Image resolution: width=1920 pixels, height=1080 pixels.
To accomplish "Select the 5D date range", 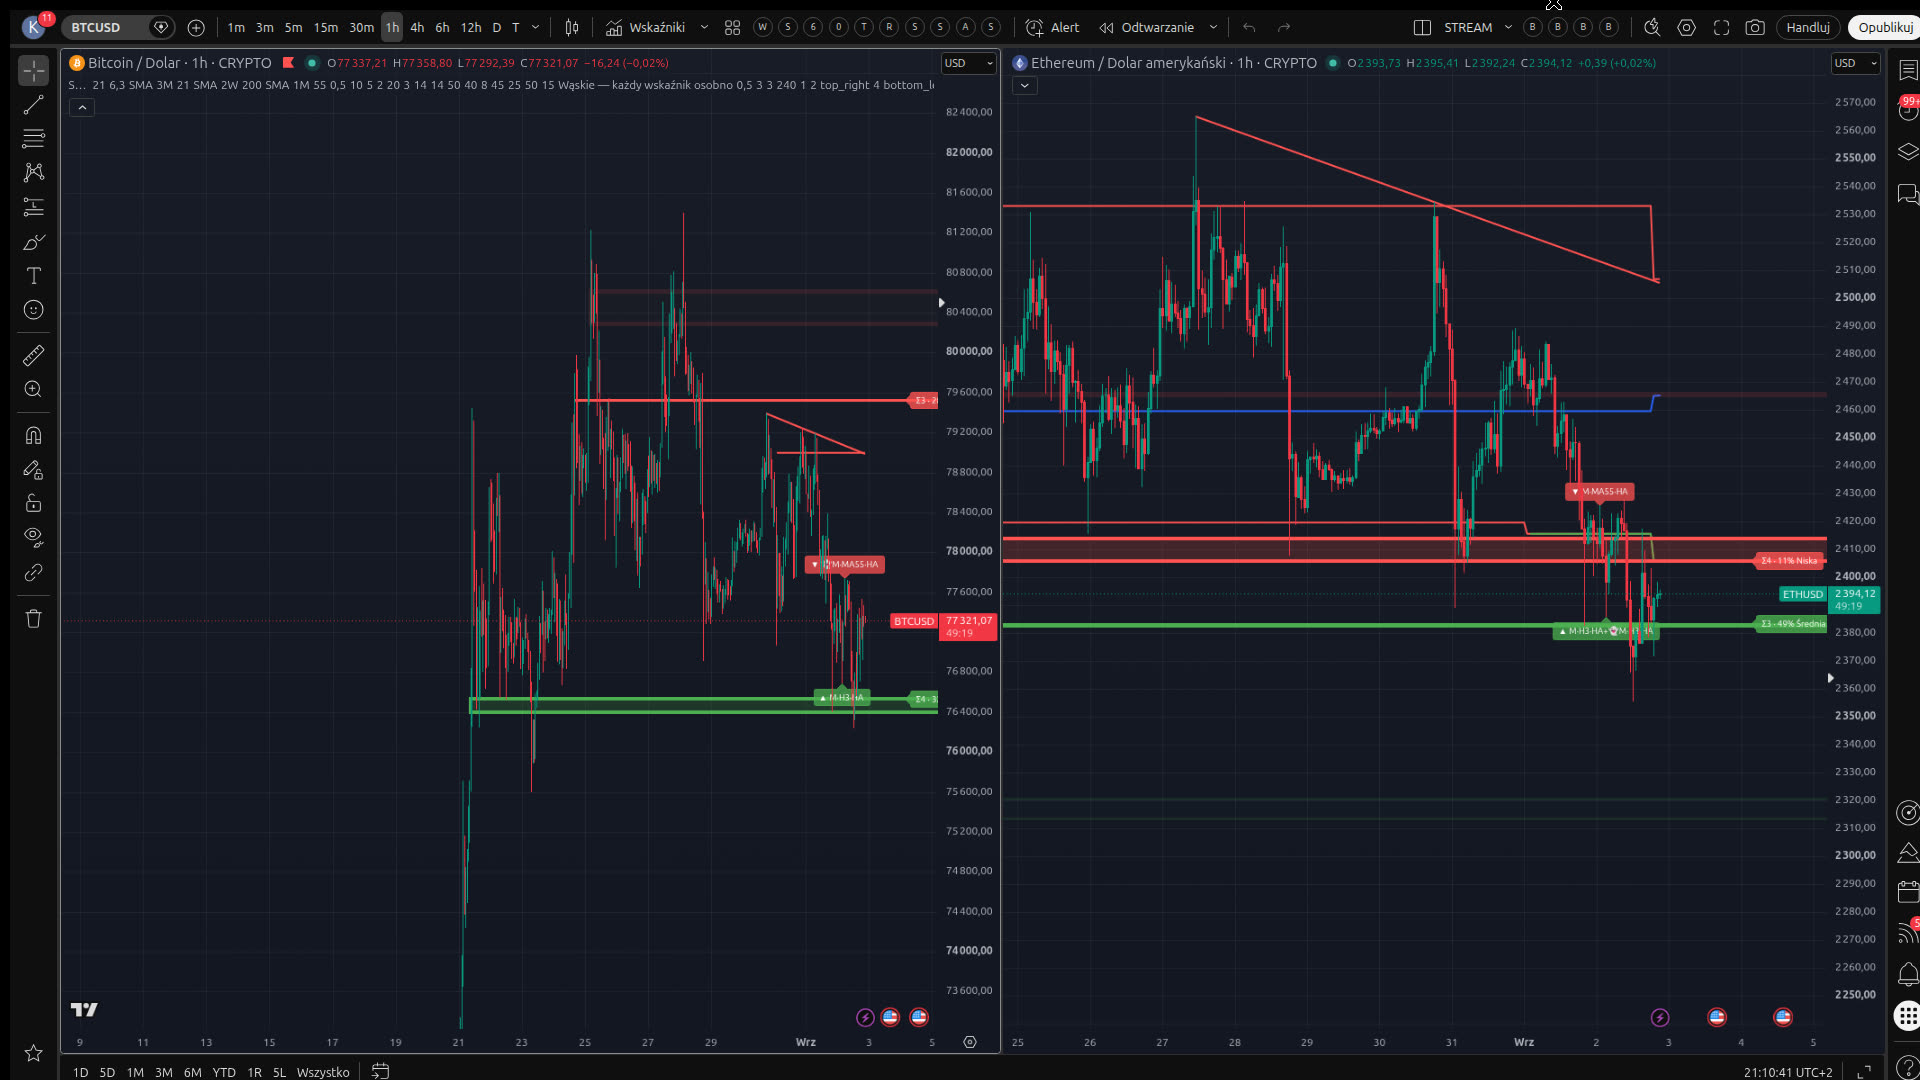I will click(x=107, y=1072).
